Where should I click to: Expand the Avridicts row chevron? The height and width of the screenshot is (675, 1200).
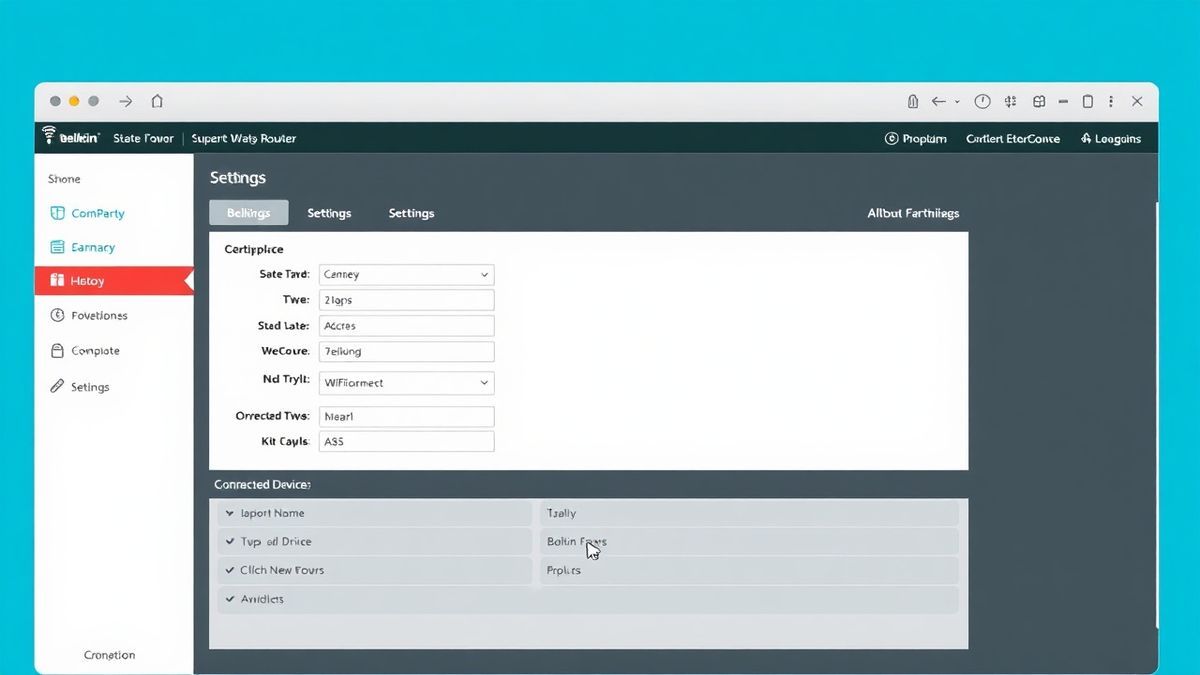click(x=231, y=599)
